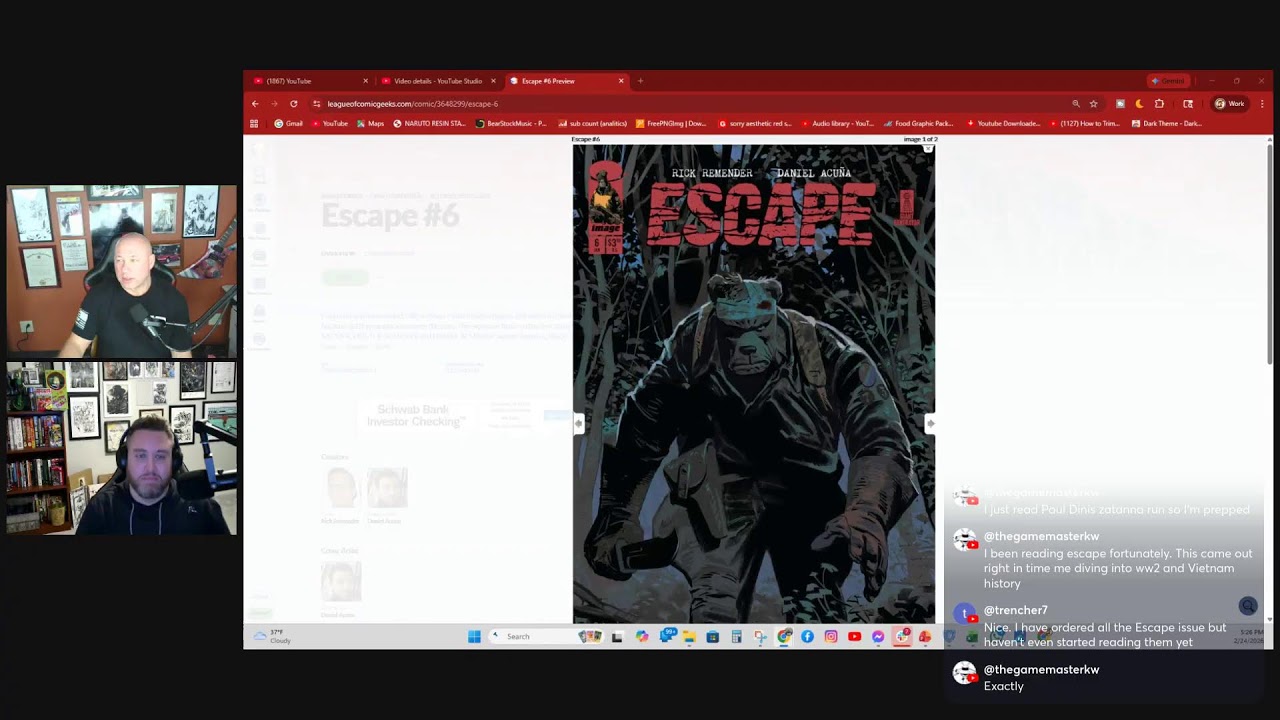Click the Escape #6 cover artwork
Image resolution: width=1280 pixels, height=720 pixels.
(754, 385)
